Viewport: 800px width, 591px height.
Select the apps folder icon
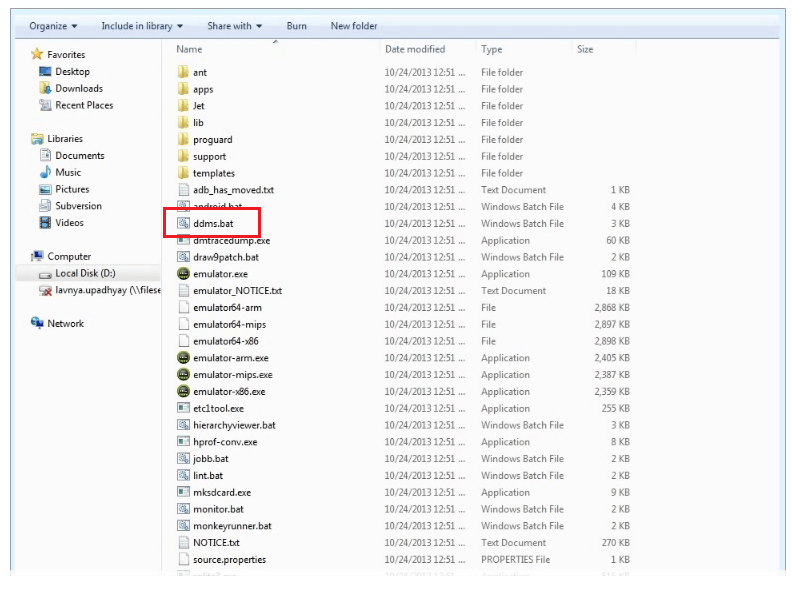pyautogui.click(x=183, y=89)
